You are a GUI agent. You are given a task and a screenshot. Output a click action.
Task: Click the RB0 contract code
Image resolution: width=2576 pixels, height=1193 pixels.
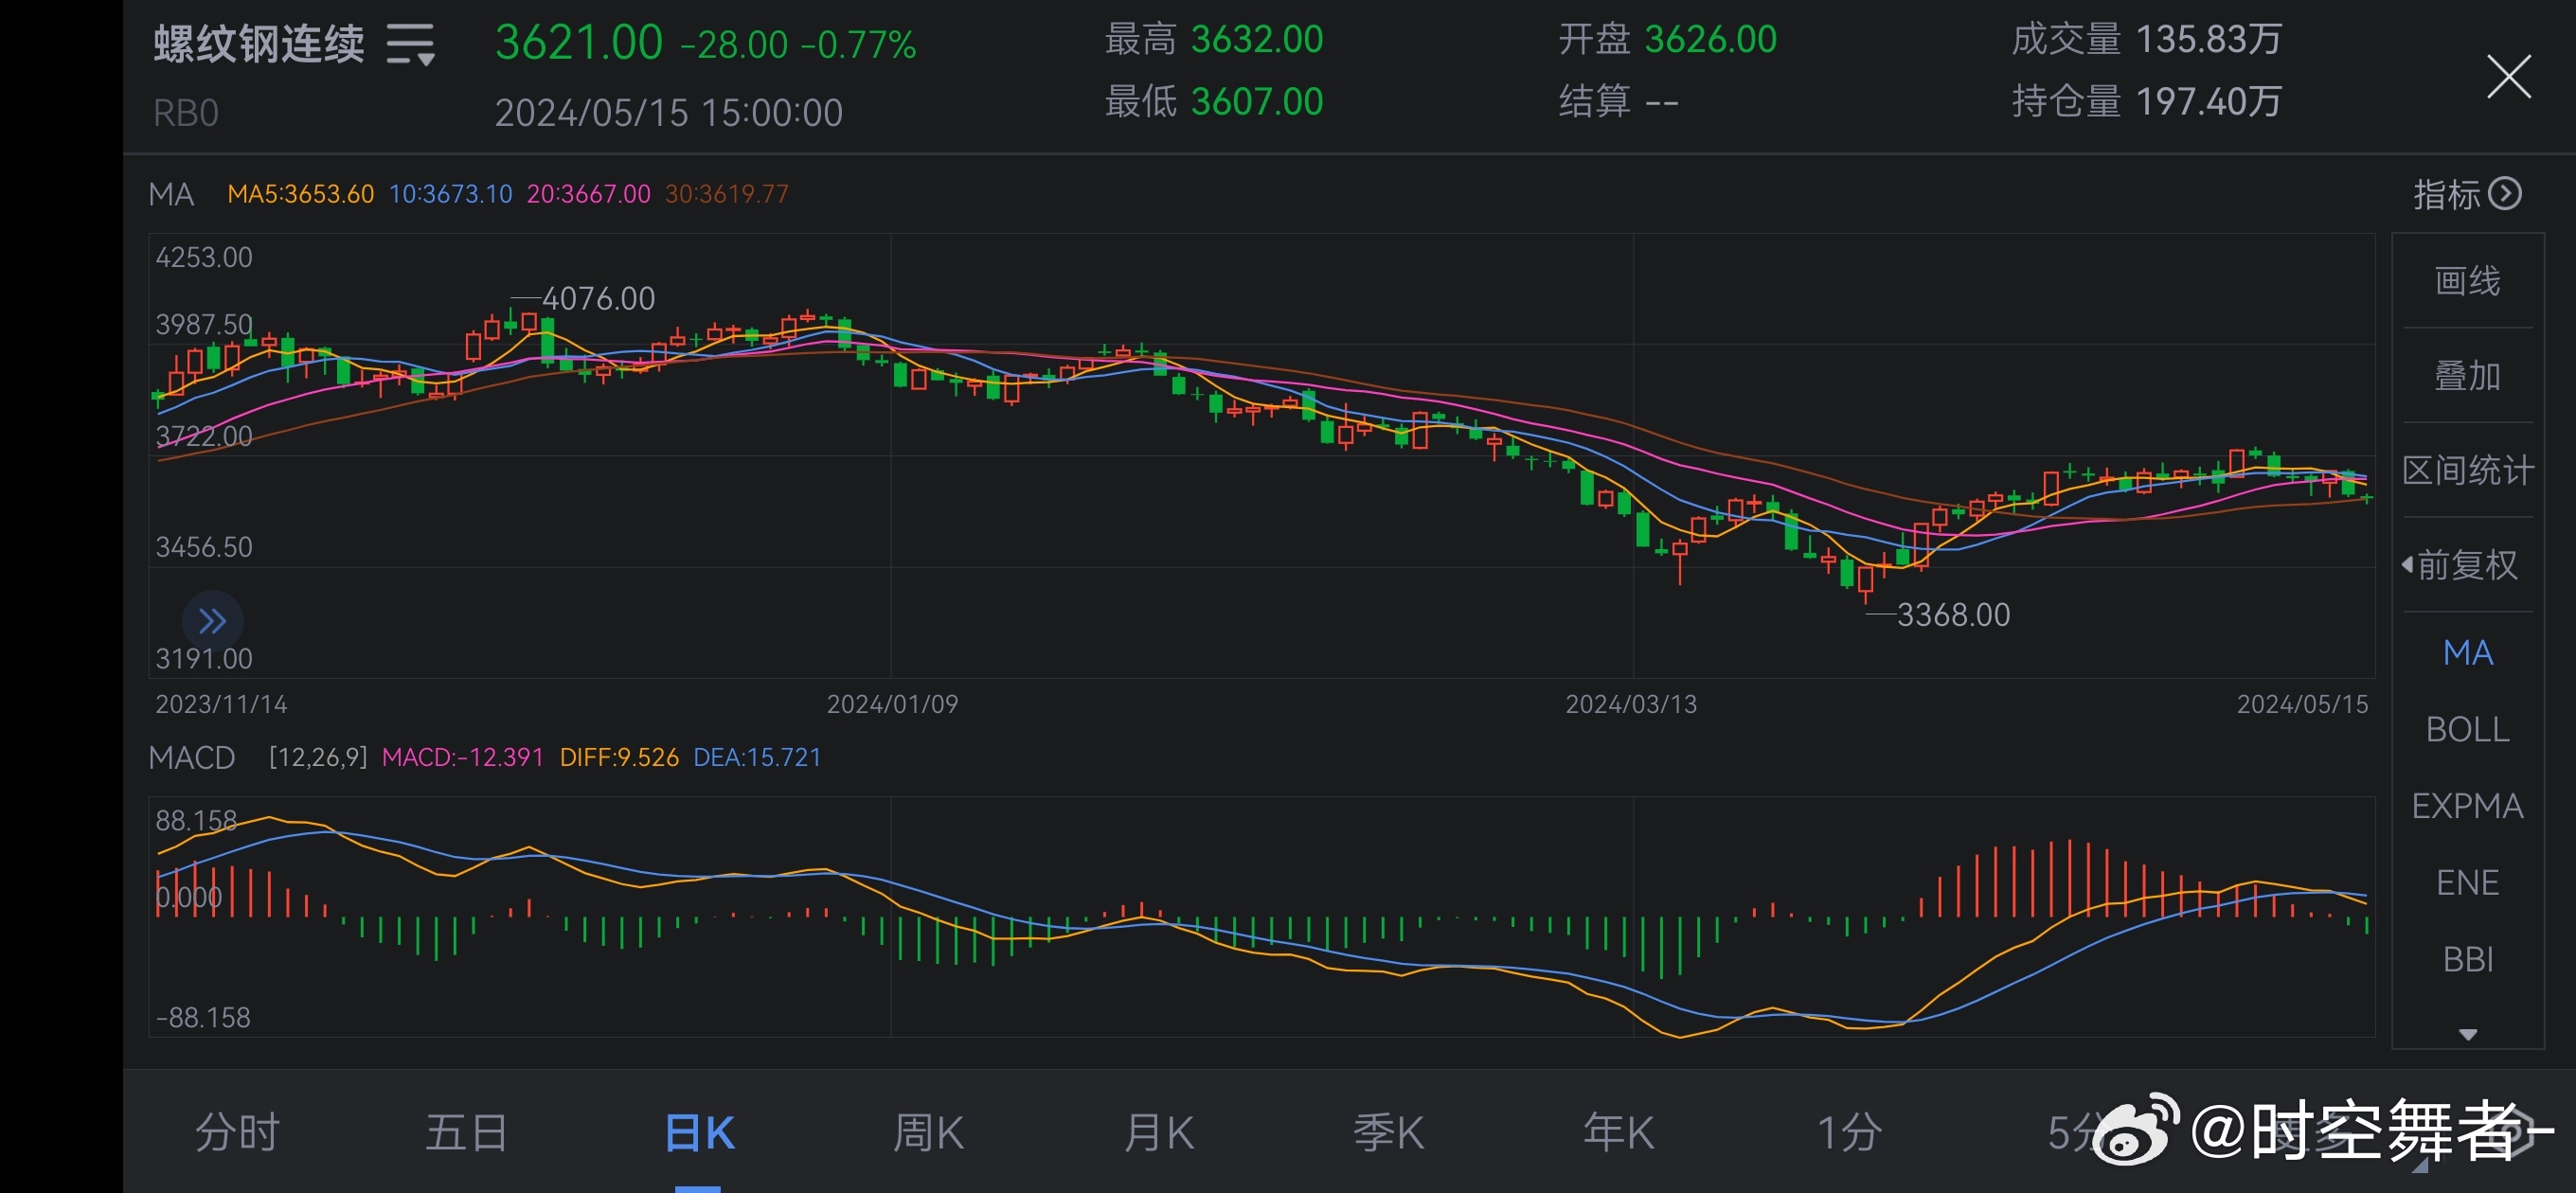(x=185, y=113)
